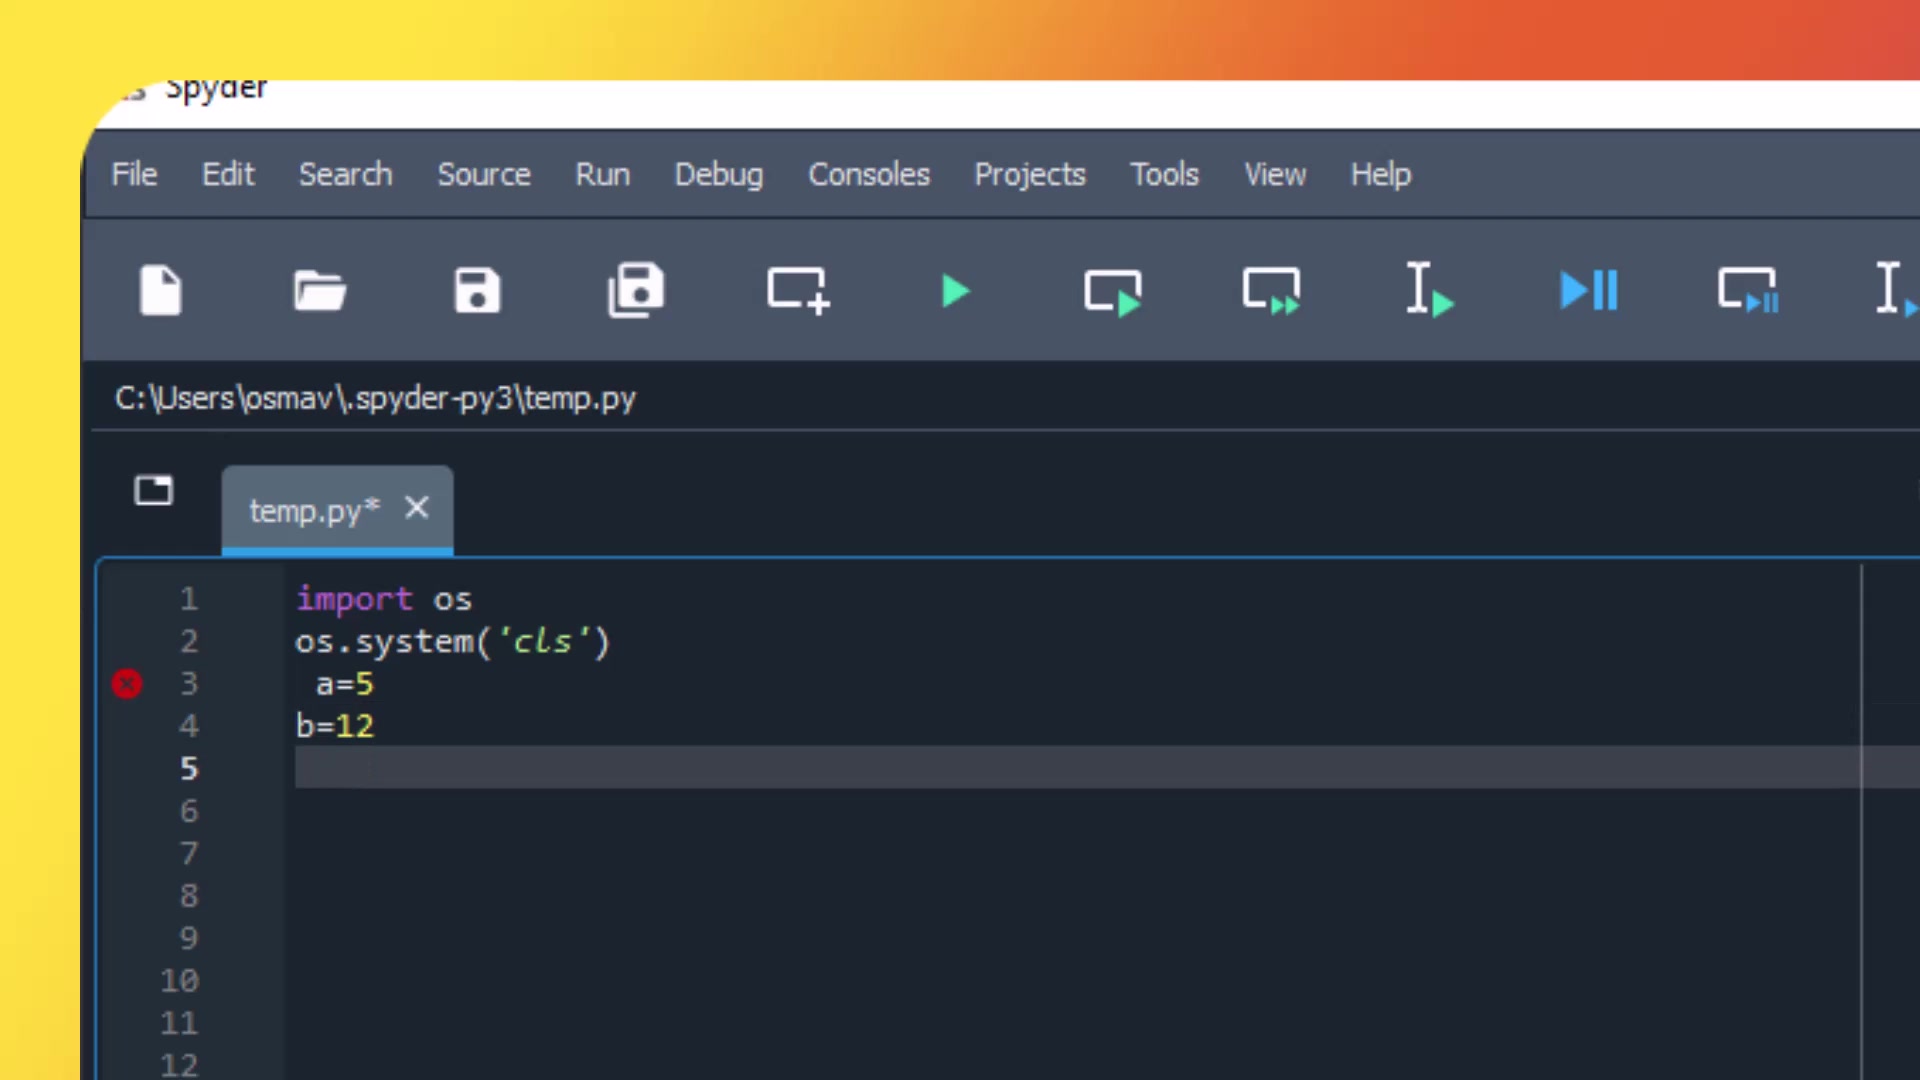Run selection or current line icon
Viewport: 1920px width, 1080px height.
(1428, 291)
